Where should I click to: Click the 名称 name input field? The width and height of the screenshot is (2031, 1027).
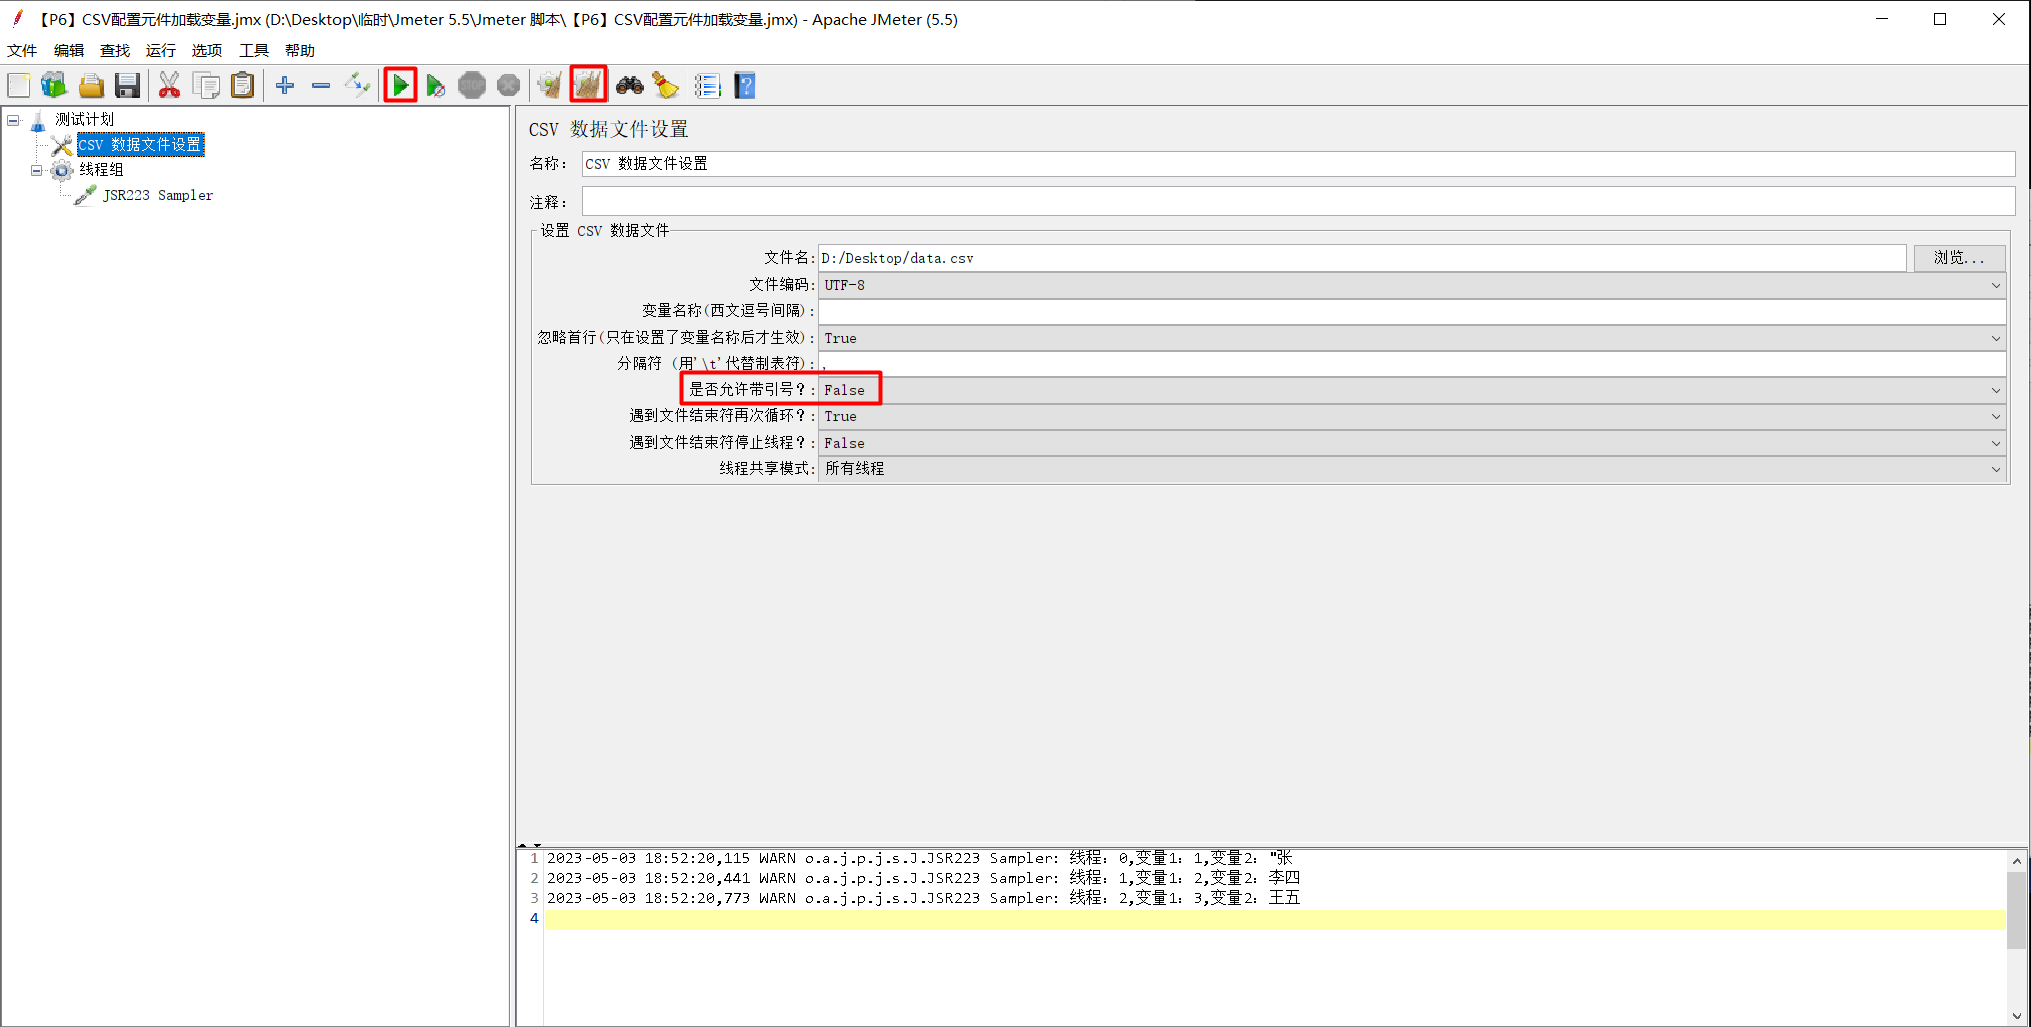1298,164
